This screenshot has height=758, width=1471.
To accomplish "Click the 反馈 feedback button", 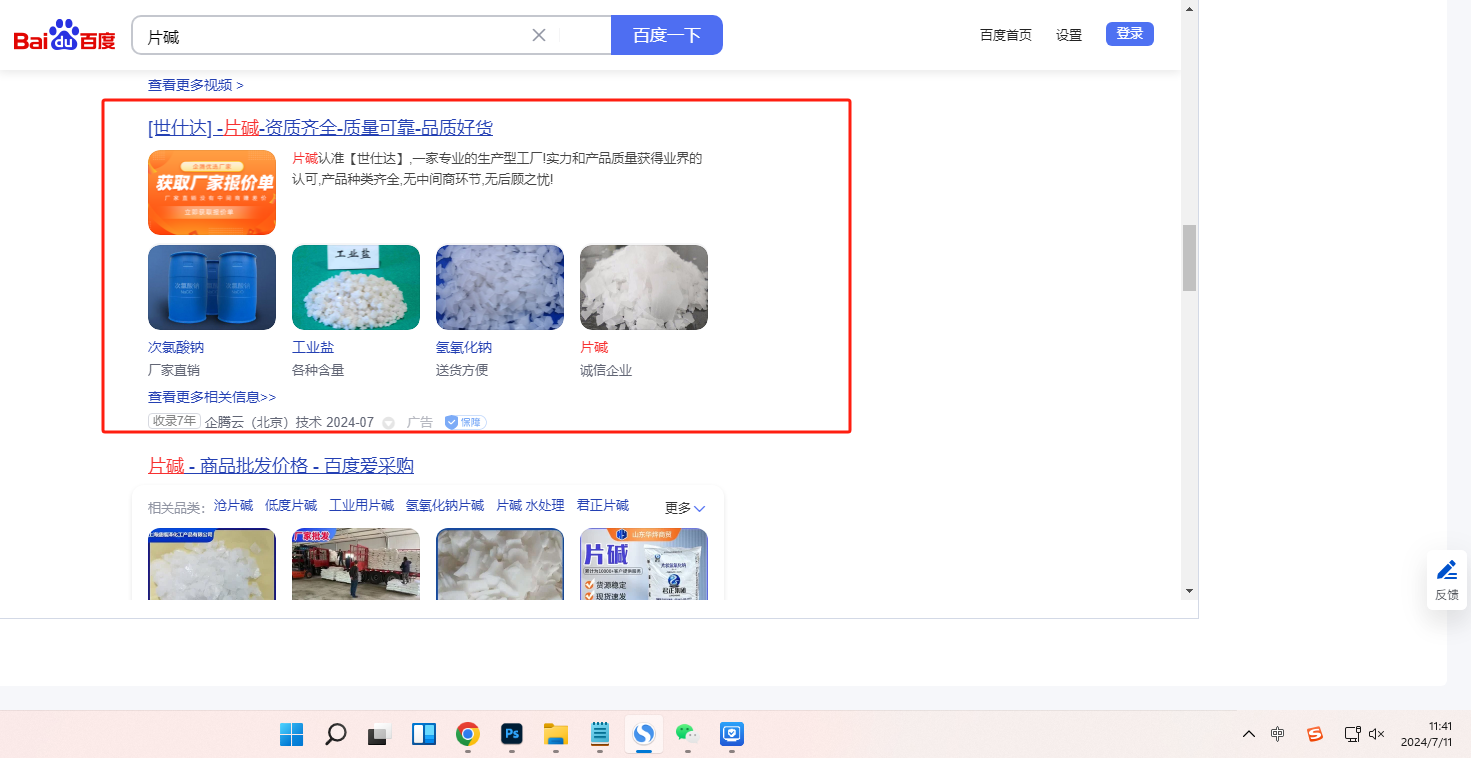I will 1447,580.
